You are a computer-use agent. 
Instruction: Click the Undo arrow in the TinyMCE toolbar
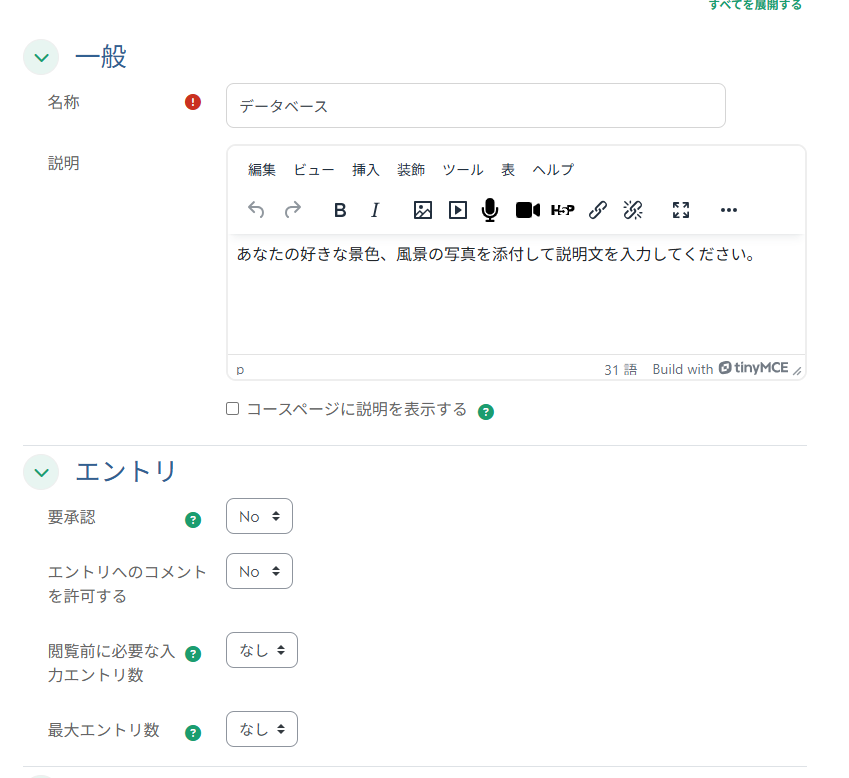tap(256, 210)
